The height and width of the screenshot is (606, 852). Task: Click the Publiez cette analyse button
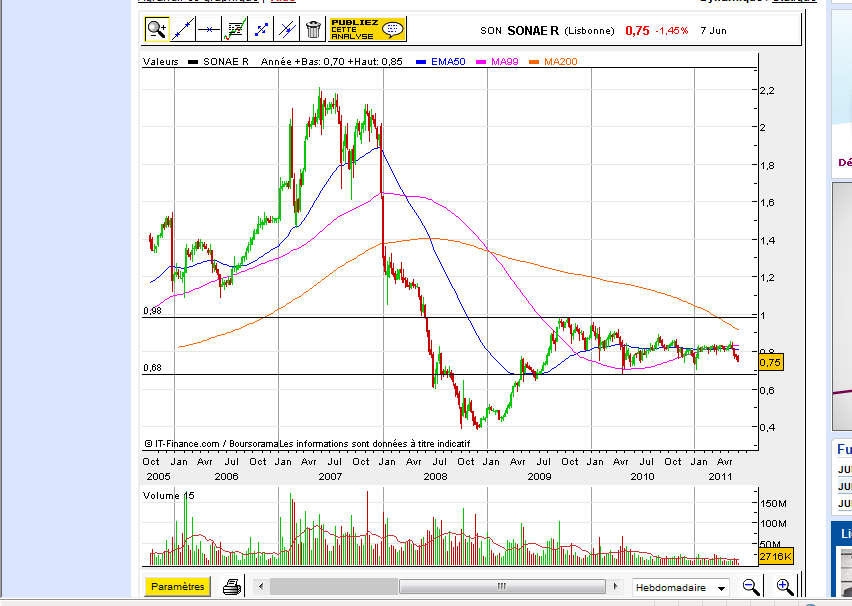pos(367,29)
